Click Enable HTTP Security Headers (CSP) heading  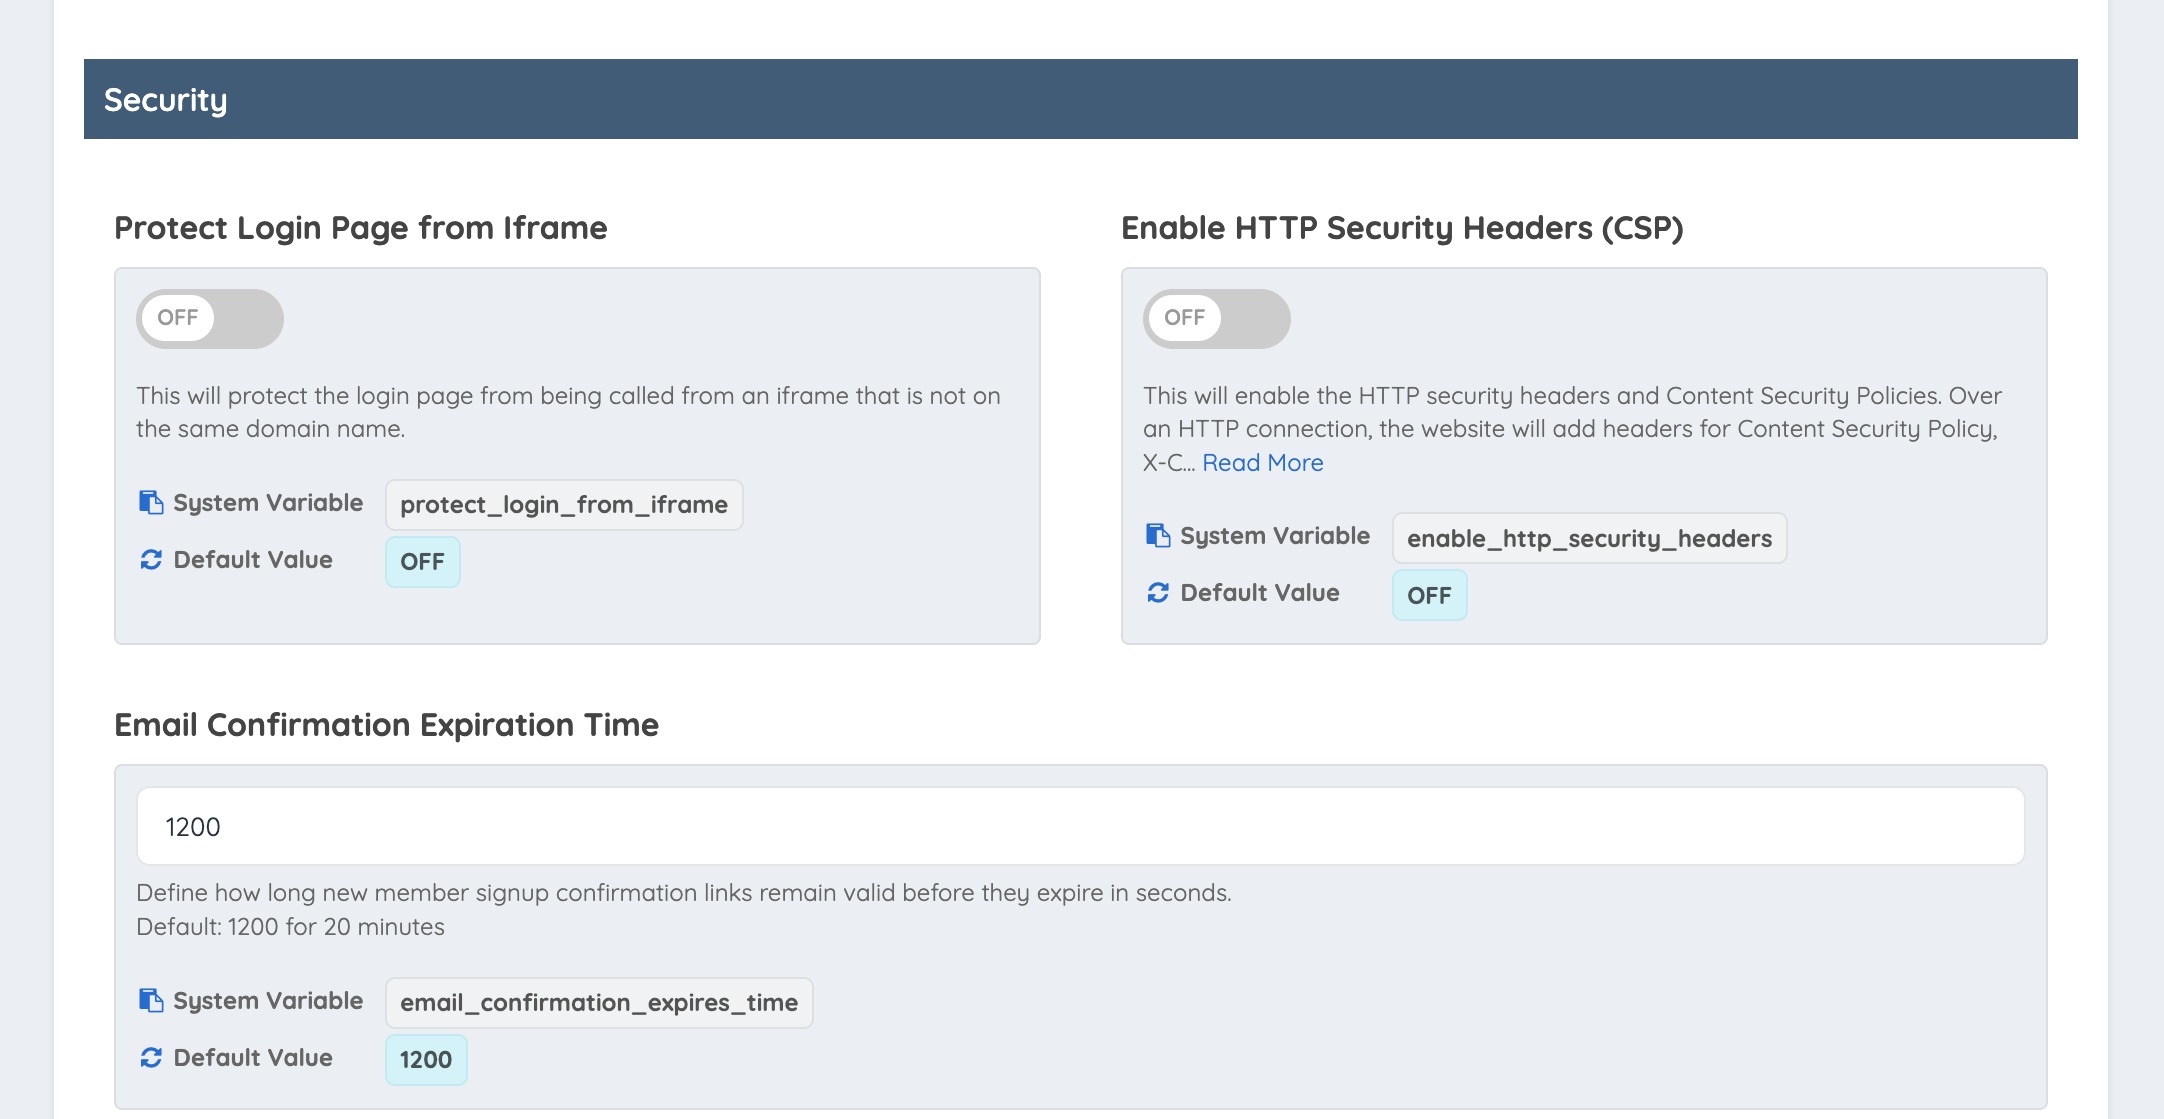(1402, 228)
